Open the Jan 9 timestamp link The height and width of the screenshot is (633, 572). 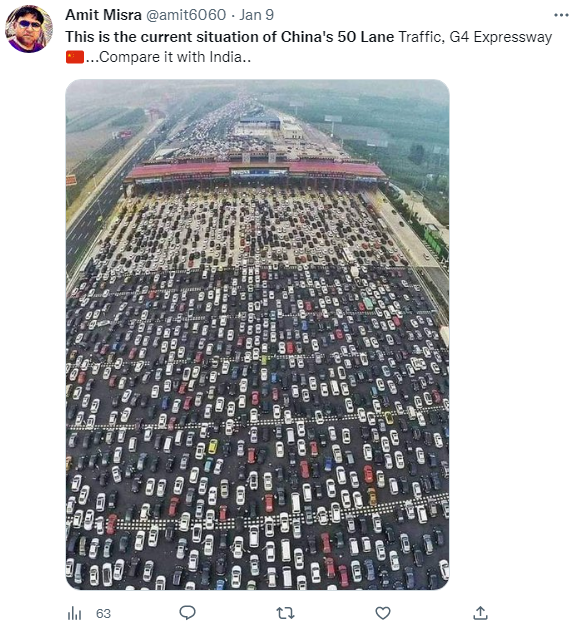click(x=256, y=15)
